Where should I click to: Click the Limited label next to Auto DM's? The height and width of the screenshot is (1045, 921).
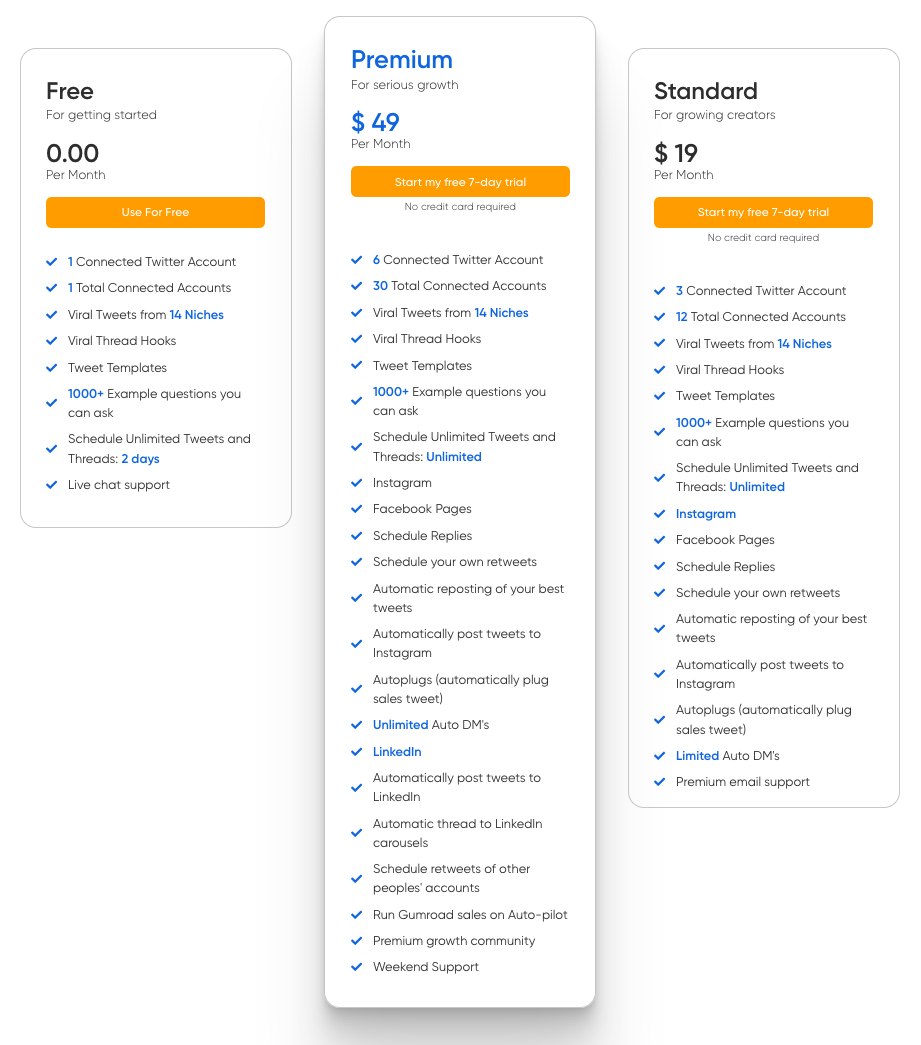pyautogui.click(x=697, y=755)
